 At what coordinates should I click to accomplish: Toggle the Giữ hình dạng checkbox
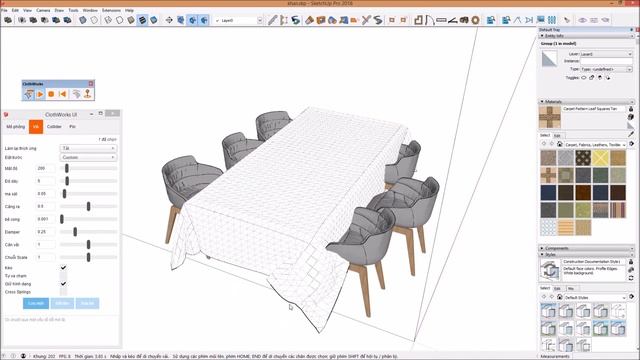coord(63,284)
